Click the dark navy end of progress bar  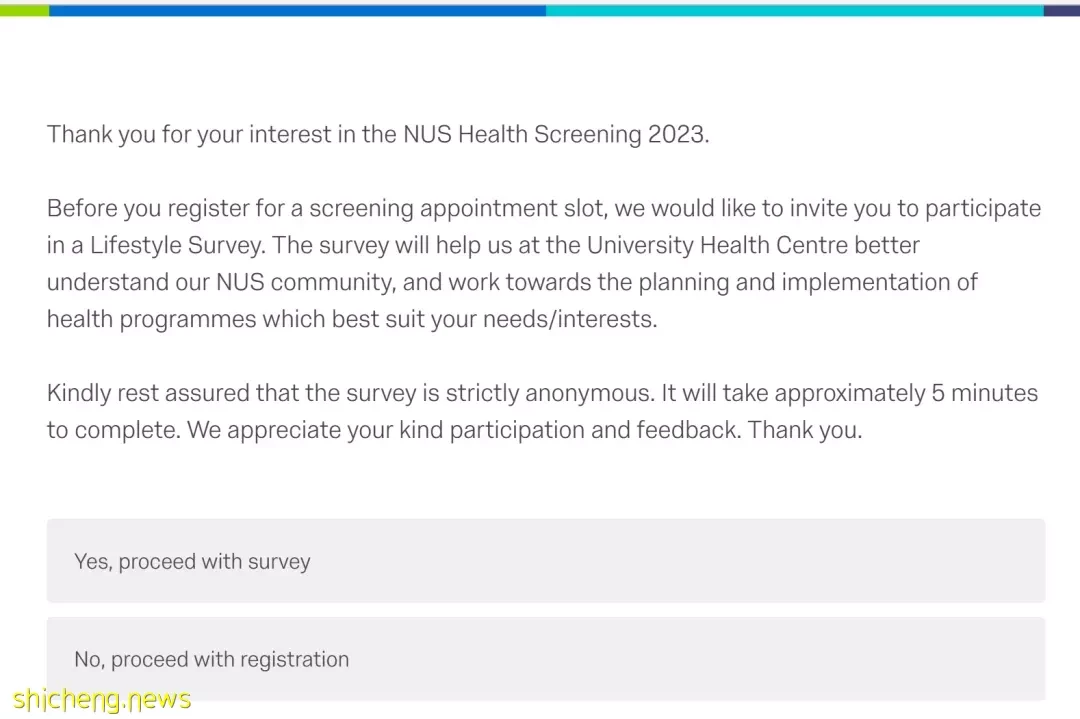(x=1061, y=10)
